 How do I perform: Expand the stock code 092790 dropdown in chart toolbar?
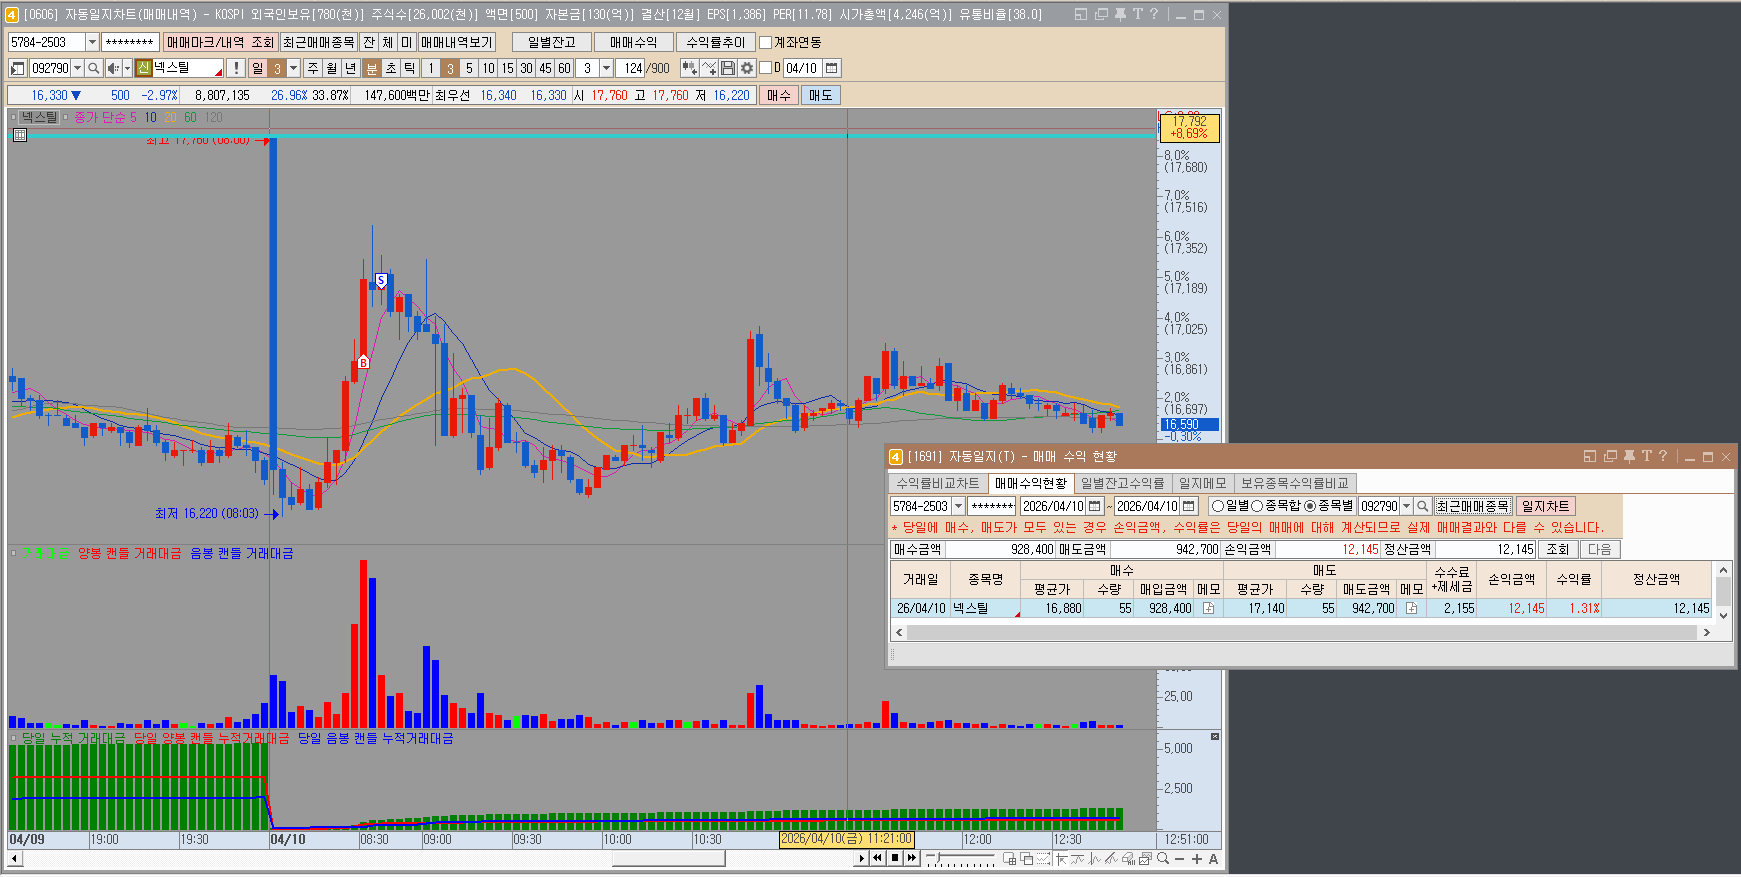coord(78,68)
